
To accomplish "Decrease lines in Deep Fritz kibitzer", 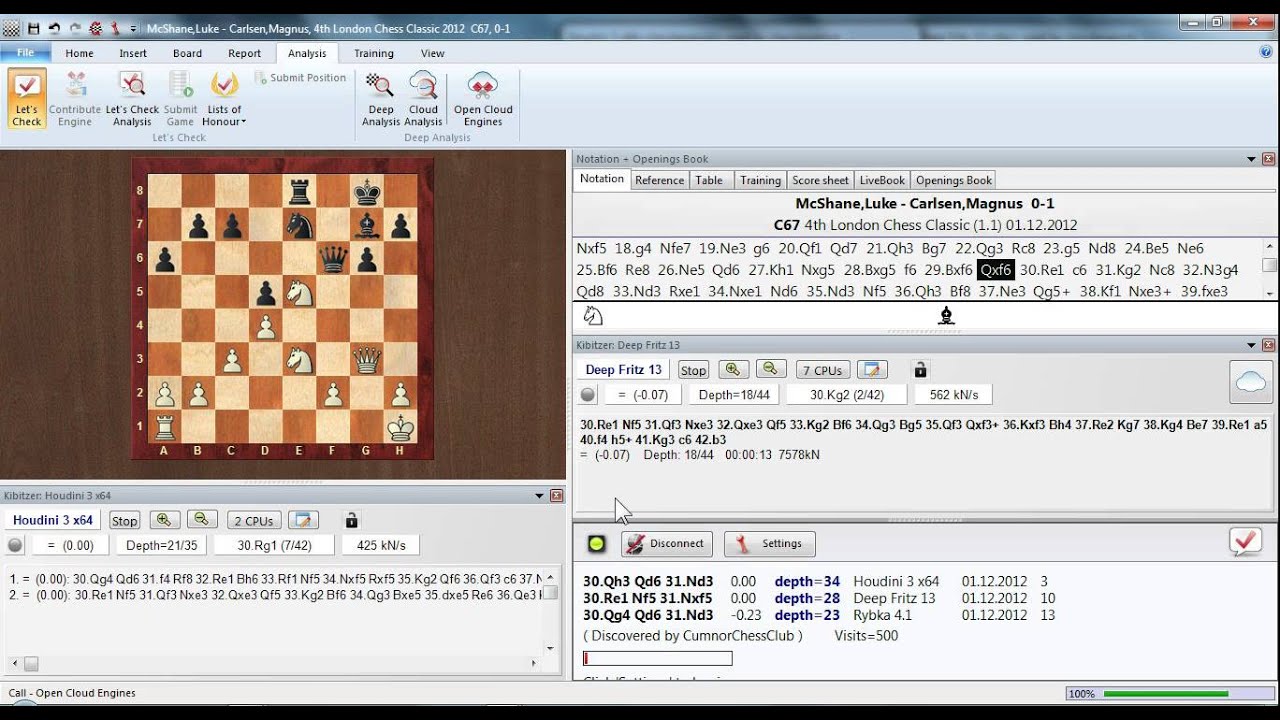I will click(771, 369).
